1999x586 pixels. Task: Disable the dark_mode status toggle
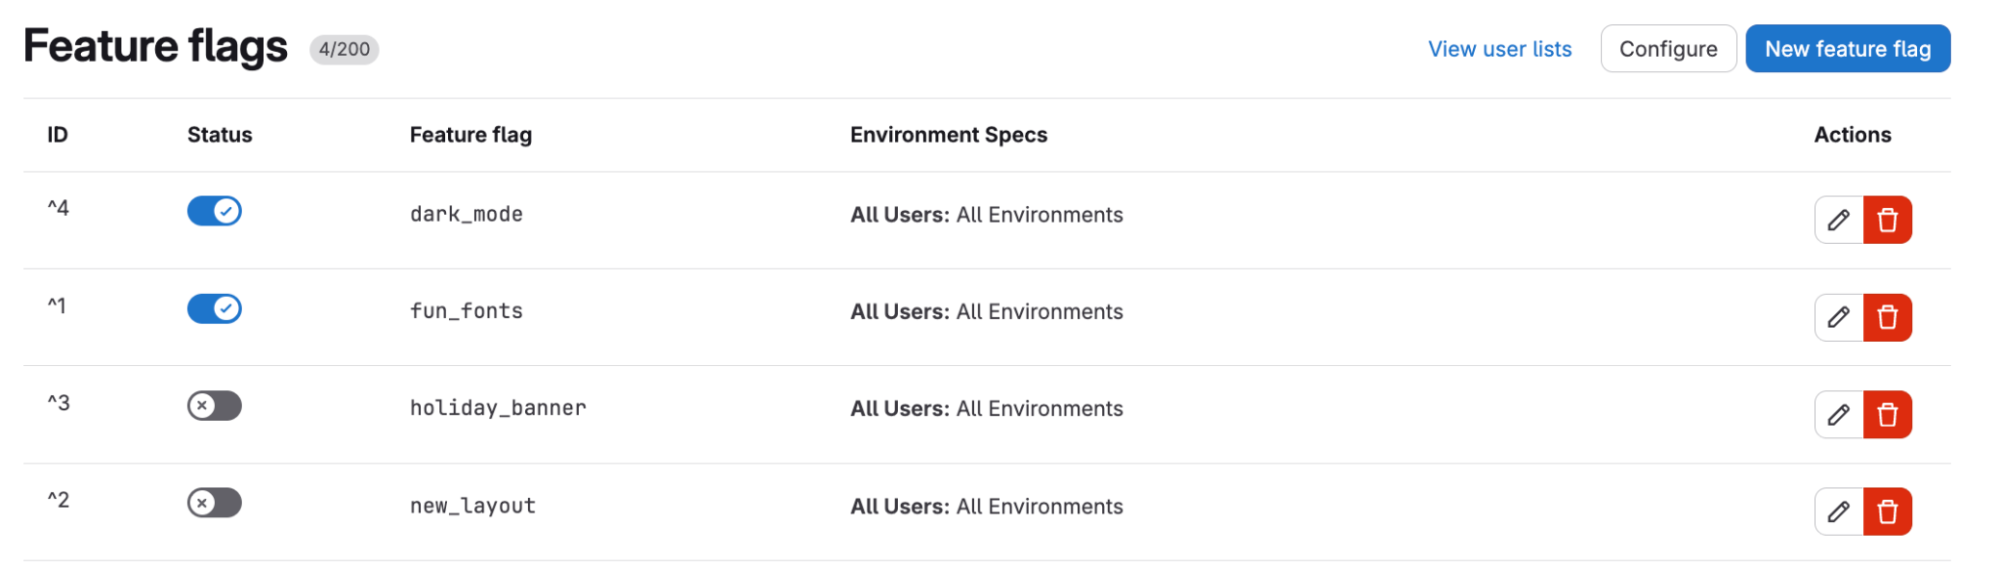coord(214,211)
